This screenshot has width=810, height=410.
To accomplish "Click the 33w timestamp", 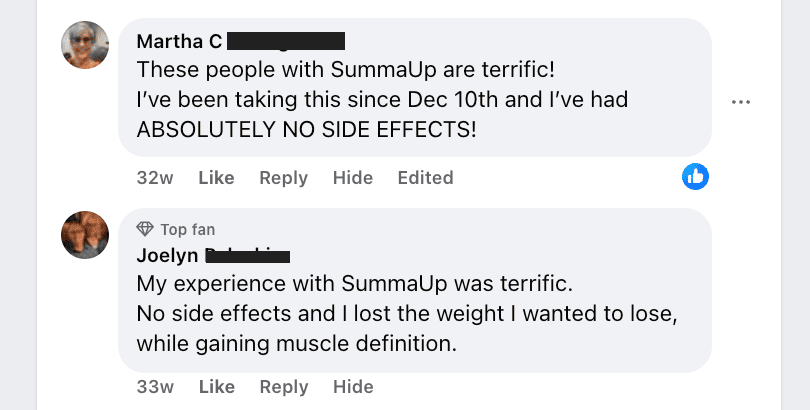I will [x=155, y=387].
